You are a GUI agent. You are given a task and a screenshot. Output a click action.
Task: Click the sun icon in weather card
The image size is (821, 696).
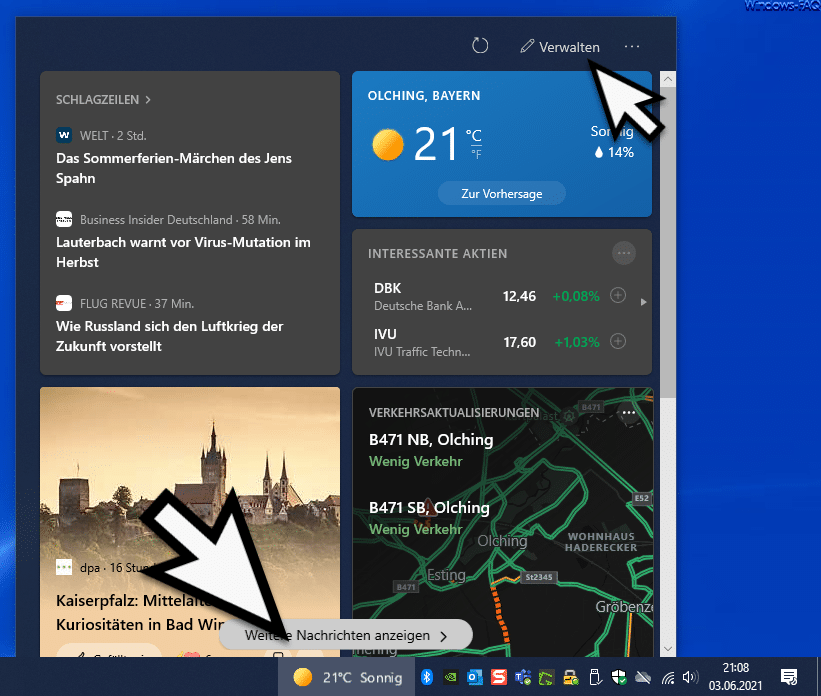point(388,145)
